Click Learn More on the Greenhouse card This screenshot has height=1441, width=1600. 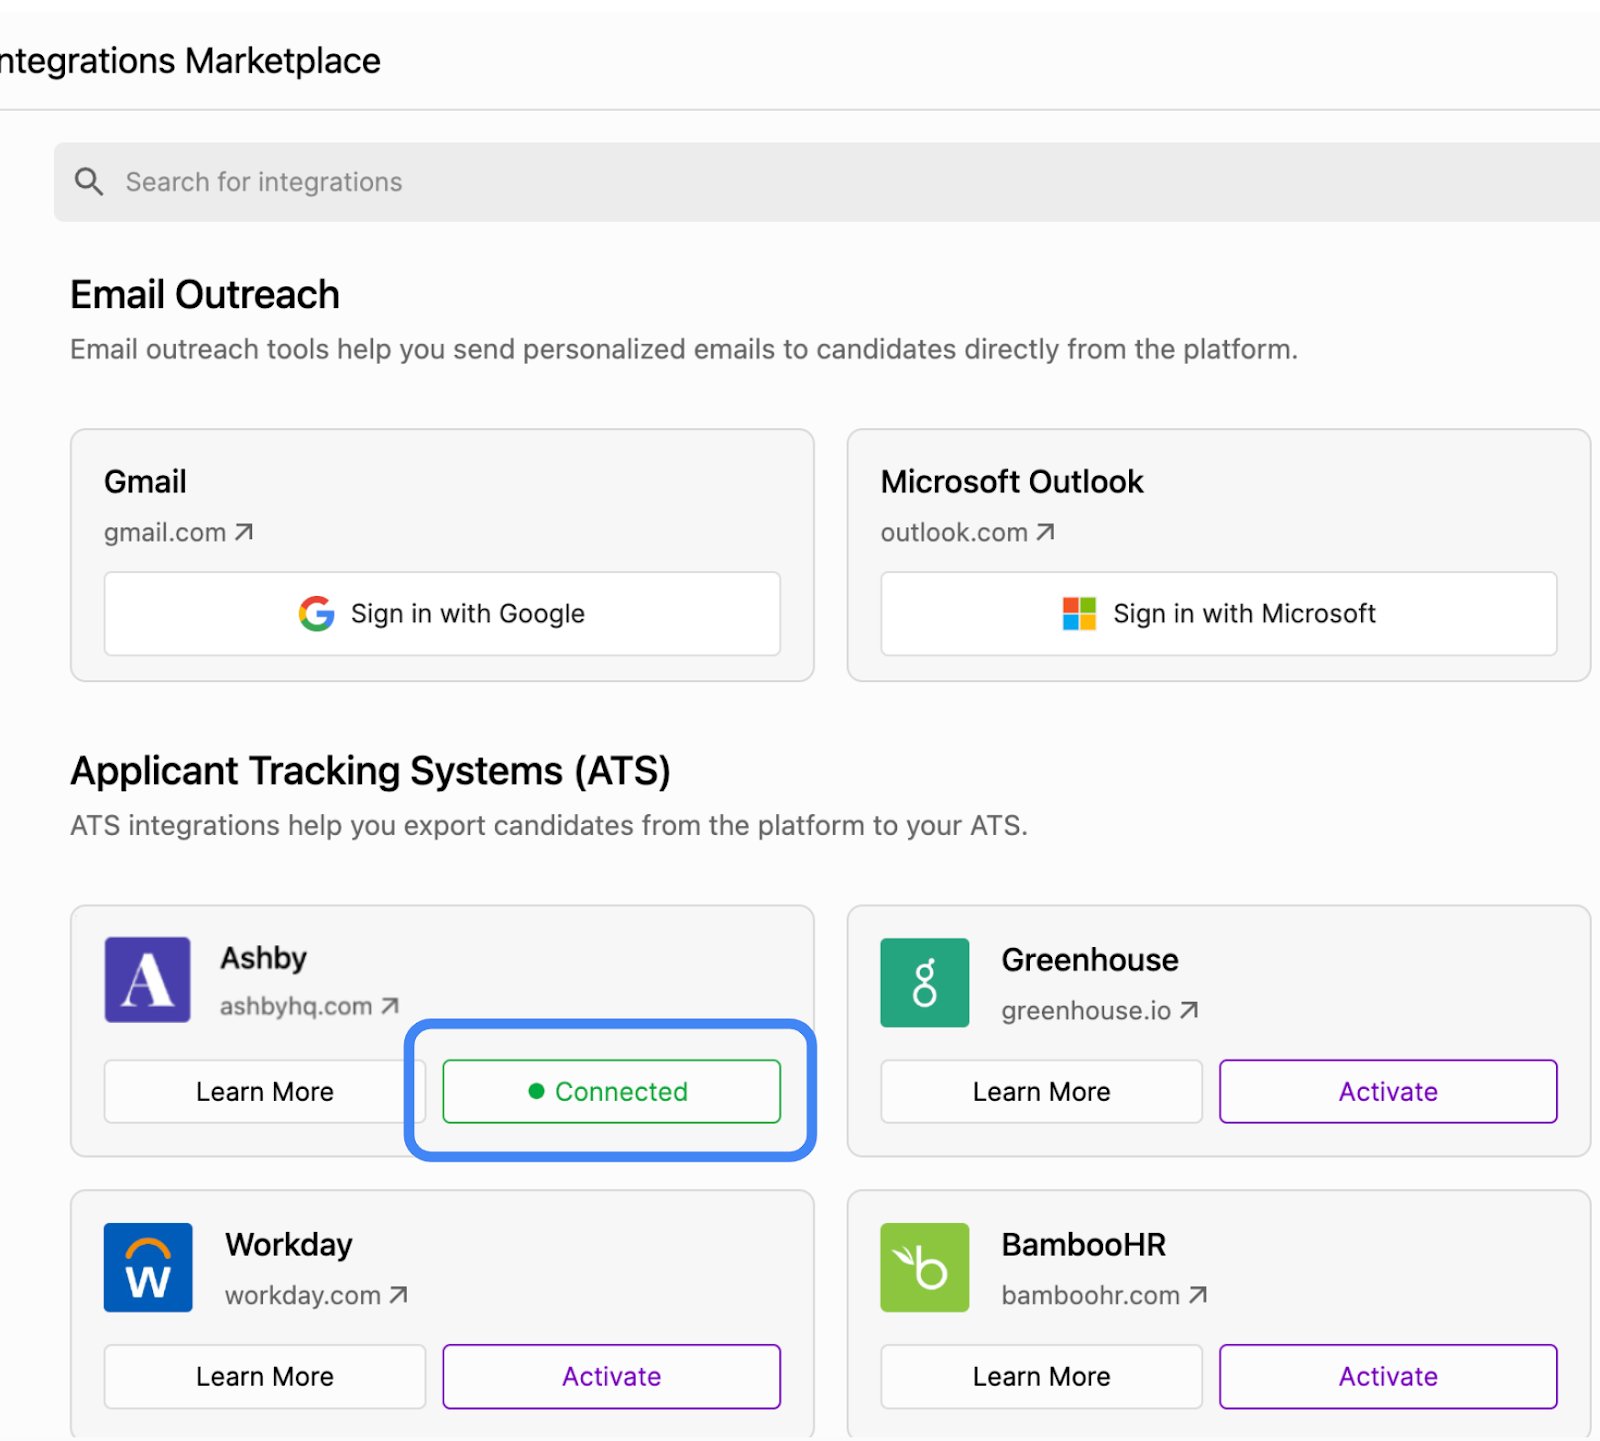(1041, 1091)
